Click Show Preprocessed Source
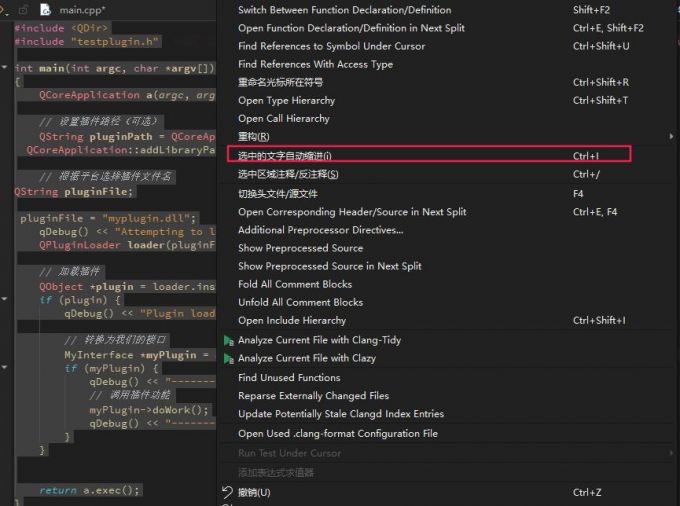This screenshot has width=680, height=506. [300, 248]
